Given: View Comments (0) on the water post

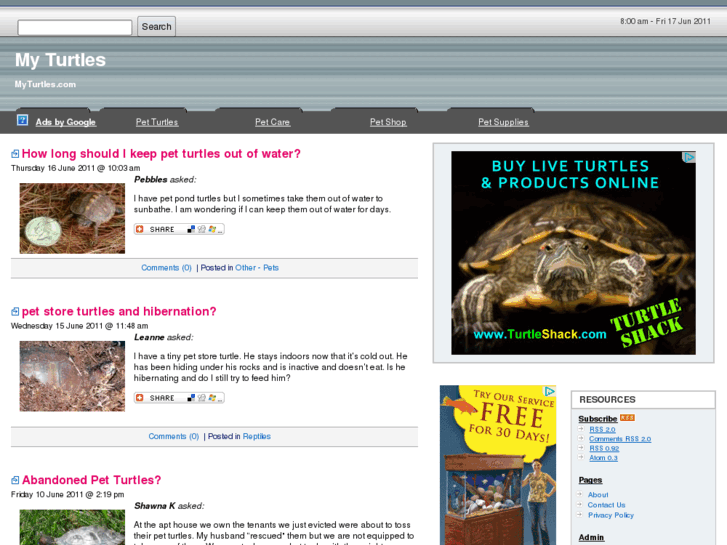Looking at the screenshot, I should click(x=166, y=268).
